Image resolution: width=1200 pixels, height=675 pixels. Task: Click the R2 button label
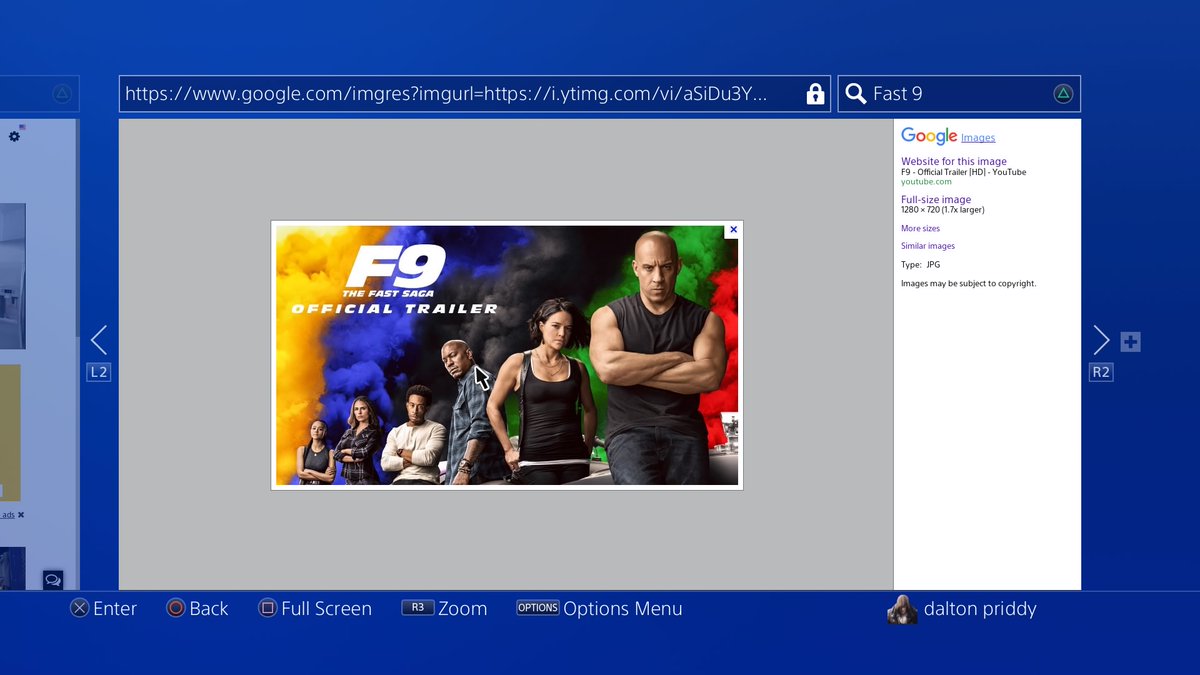[1101, 372]
